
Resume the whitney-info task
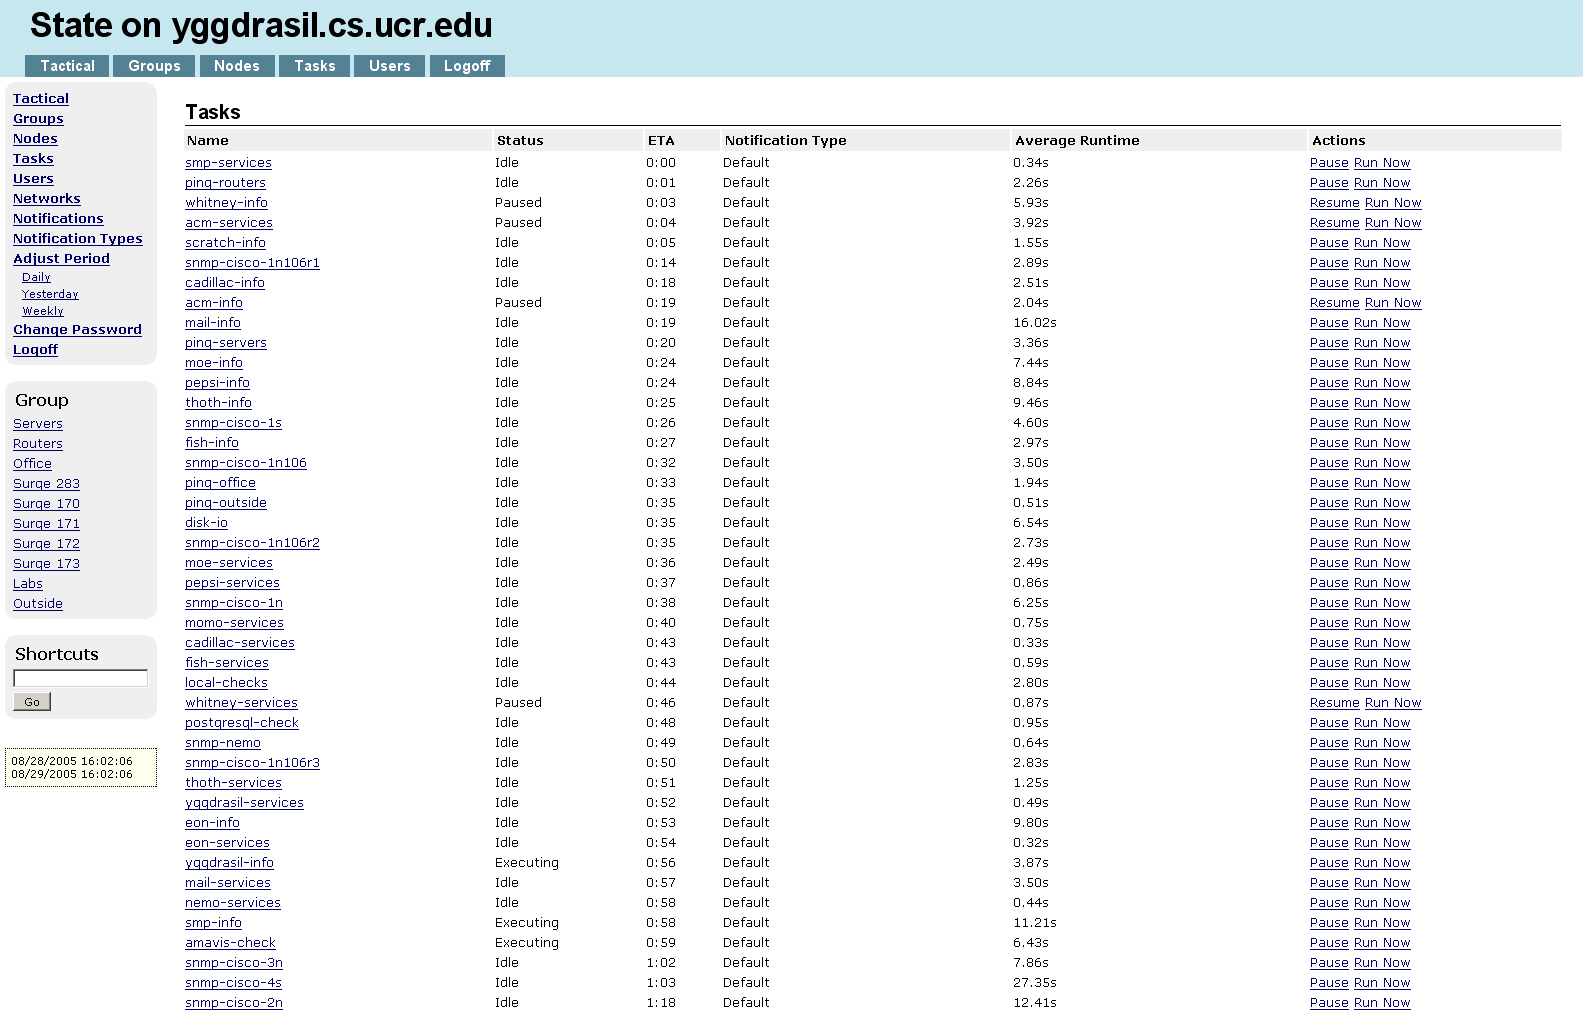[1335, 203]
